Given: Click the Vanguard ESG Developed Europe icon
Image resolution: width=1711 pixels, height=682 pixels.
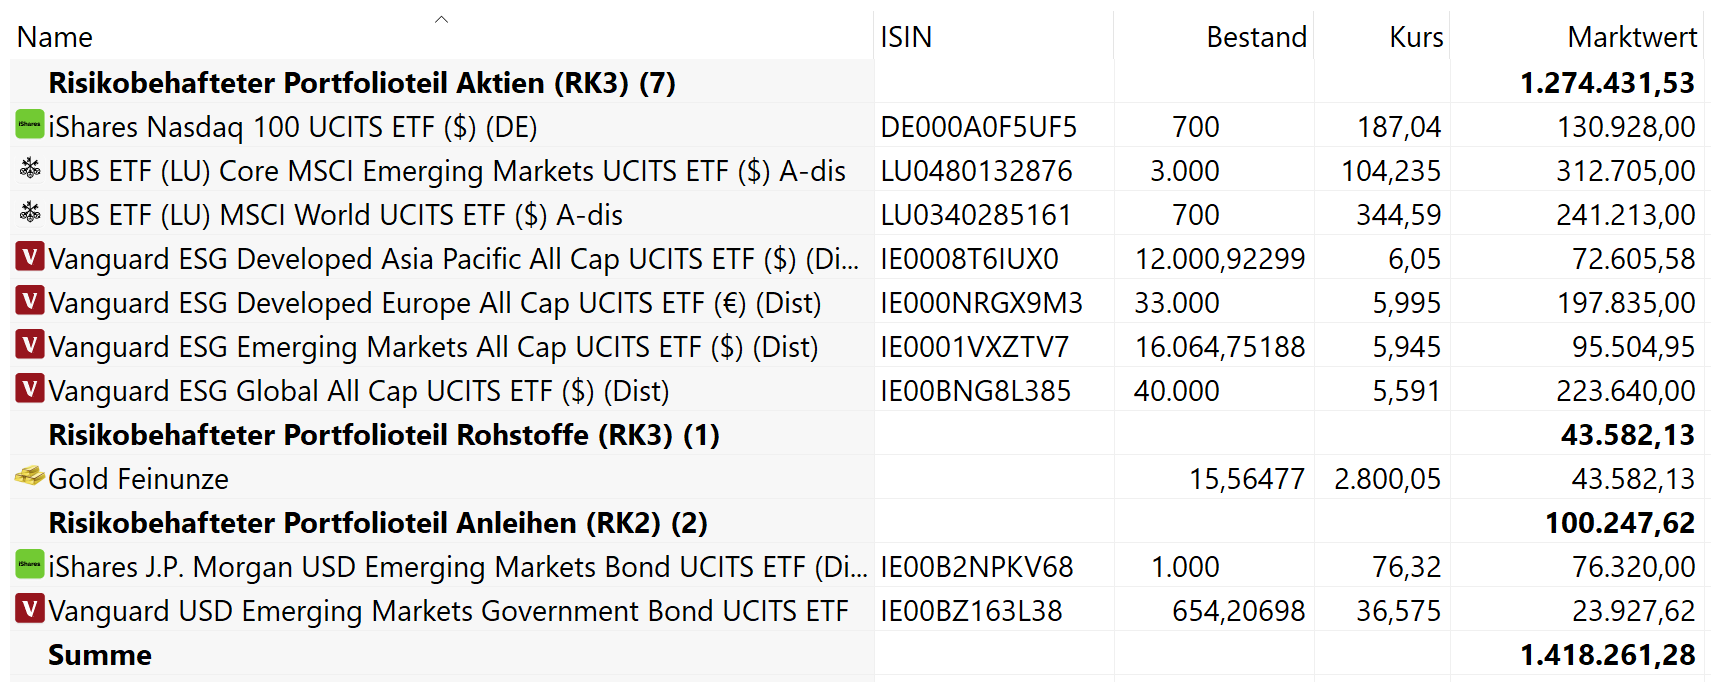Looking at the screenshot, I should (30, 301).
